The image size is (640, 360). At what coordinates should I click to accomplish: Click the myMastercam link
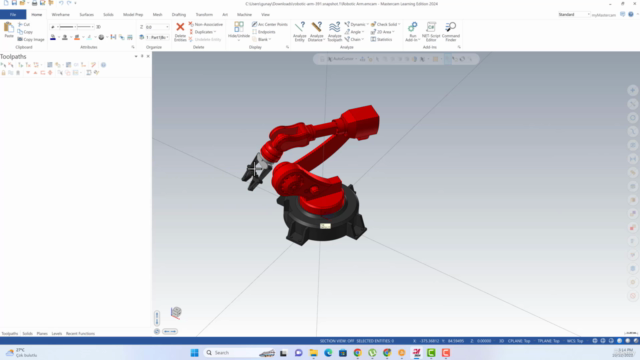603,15
